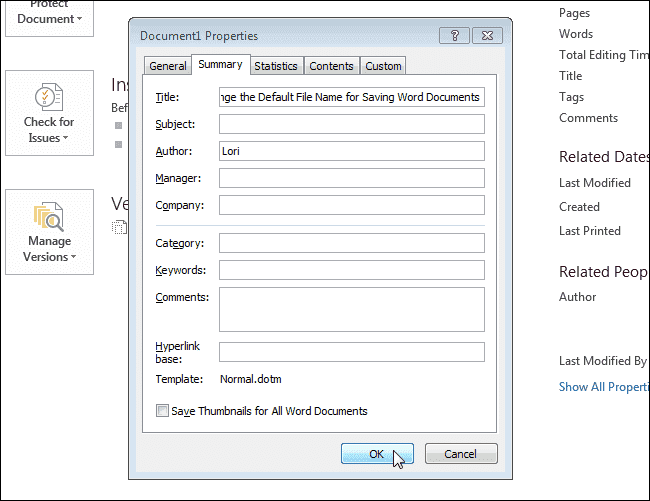
Task: Click the Cancel button
Action: [x=461, y=454]
